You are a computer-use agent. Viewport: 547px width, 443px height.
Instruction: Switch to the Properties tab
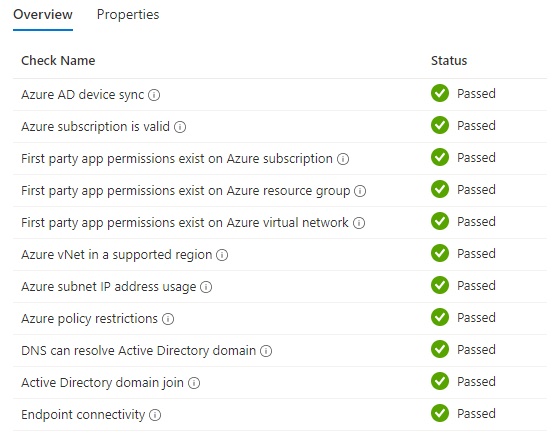(x=128, y=15)
